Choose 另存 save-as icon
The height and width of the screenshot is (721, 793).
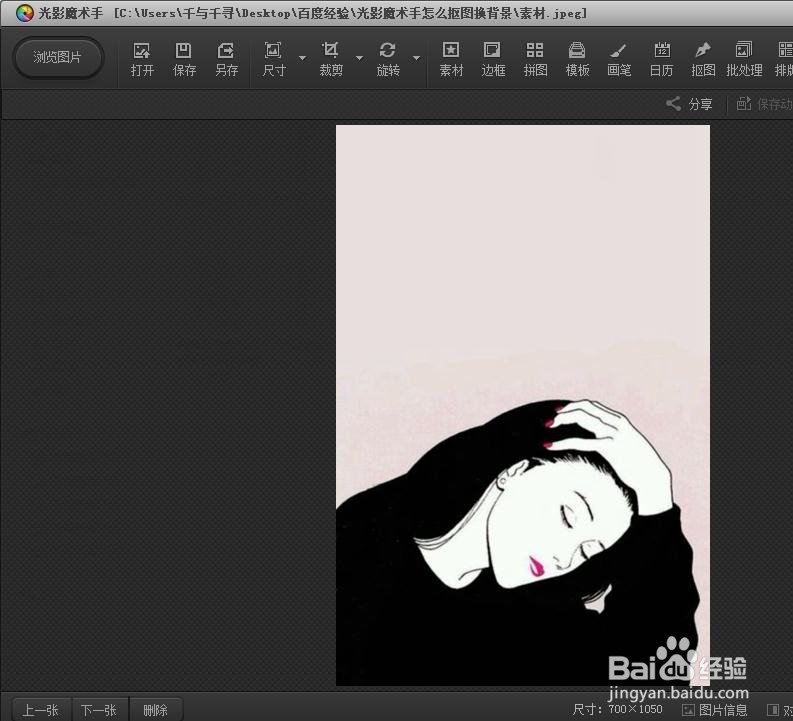226,59
